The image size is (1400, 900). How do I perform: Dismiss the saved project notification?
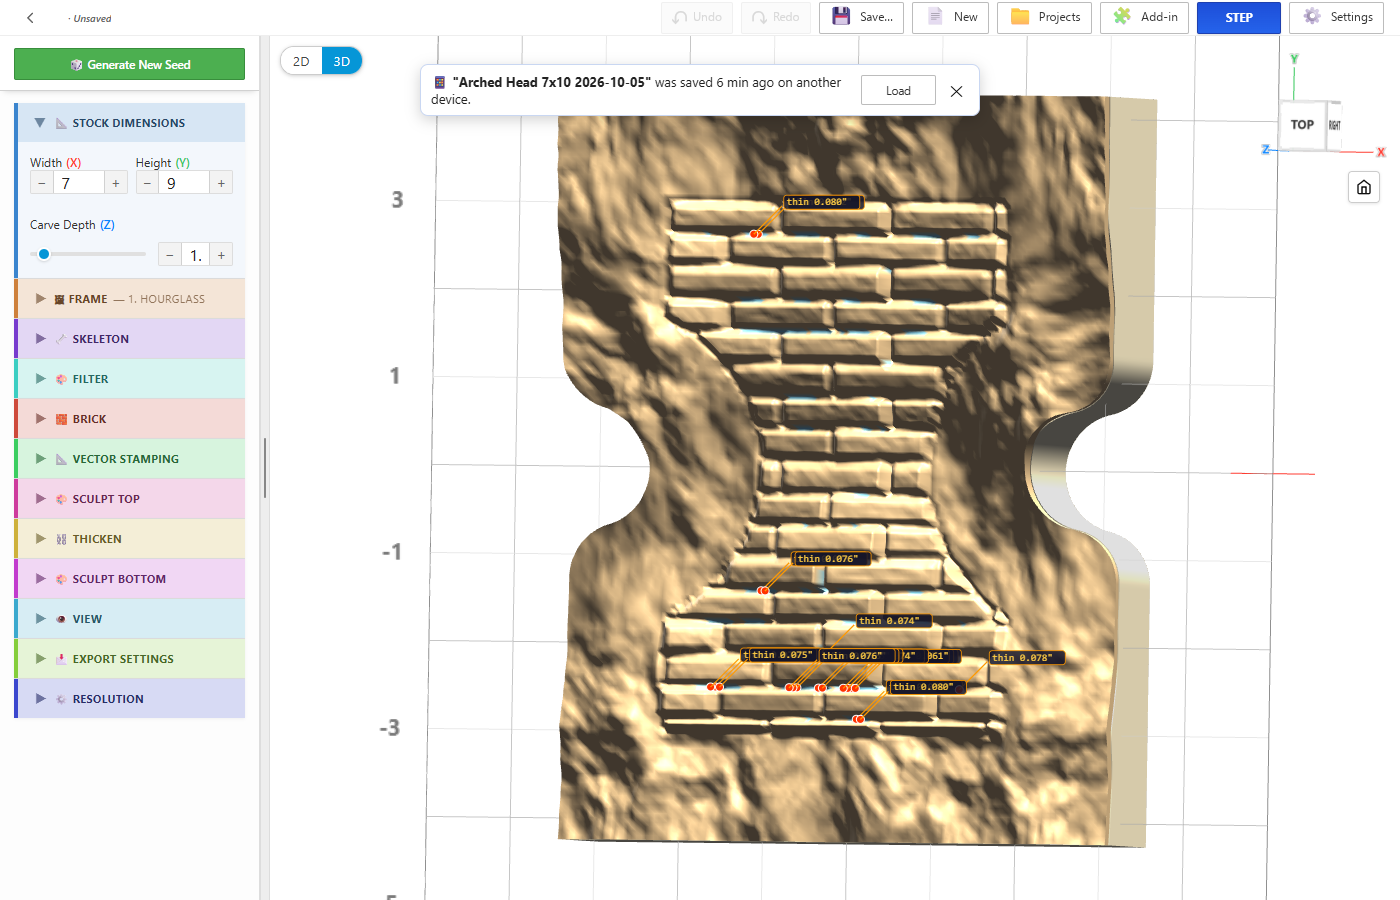[956, 91]
